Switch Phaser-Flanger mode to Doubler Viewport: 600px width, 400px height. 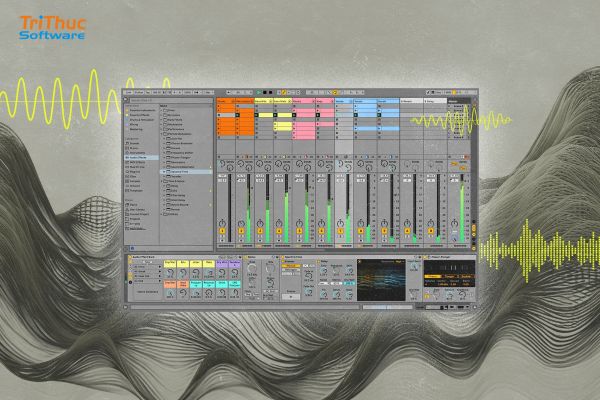(466, 276)
